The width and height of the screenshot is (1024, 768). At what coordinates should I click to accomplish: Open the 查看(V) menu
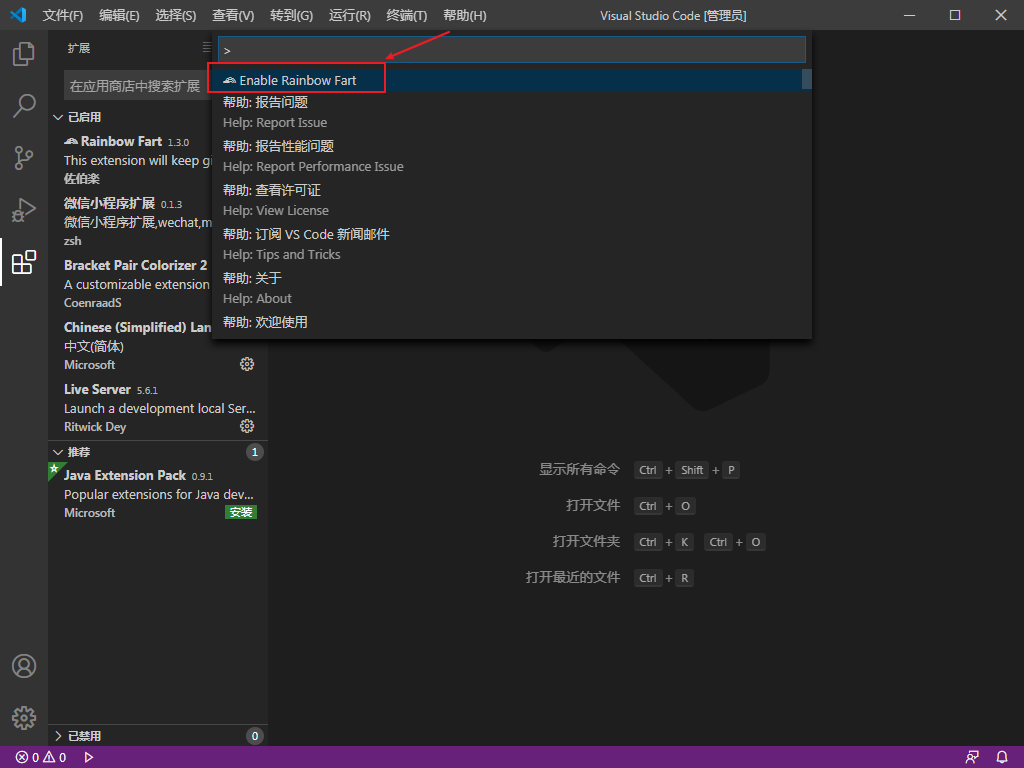233,15
